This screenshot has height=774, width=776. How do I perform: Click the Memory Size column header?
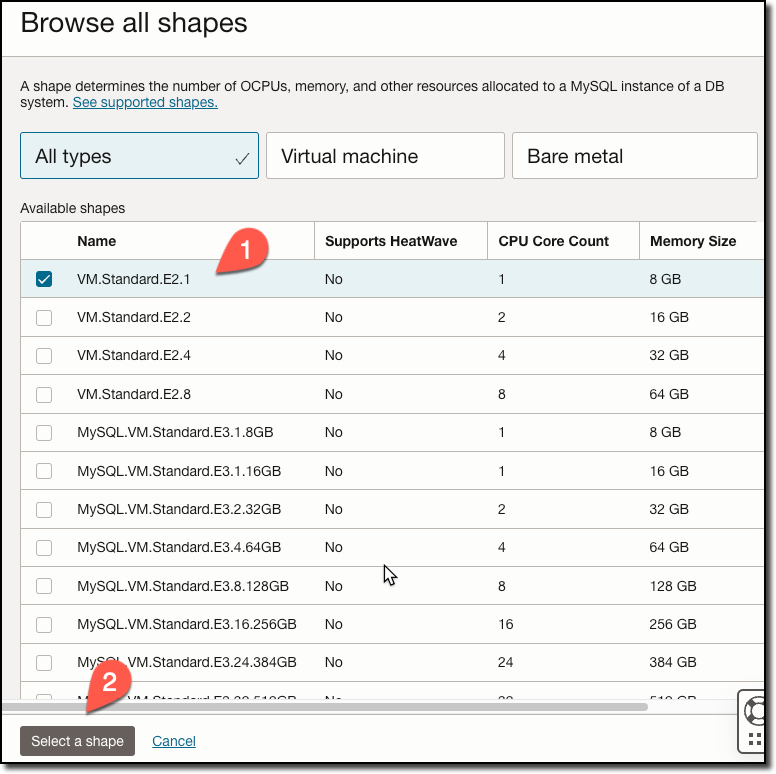click(x=693, y=241)
